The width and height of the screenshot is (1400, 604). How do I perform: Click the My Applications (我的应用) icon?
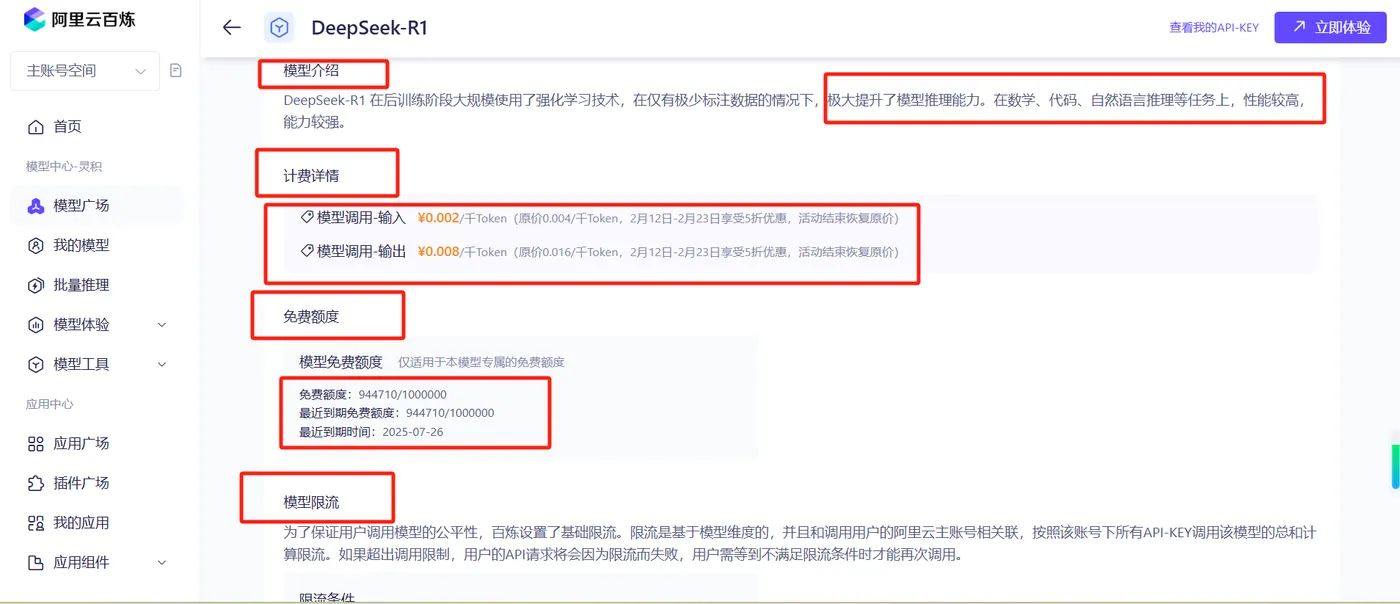[x=36, y=523]
